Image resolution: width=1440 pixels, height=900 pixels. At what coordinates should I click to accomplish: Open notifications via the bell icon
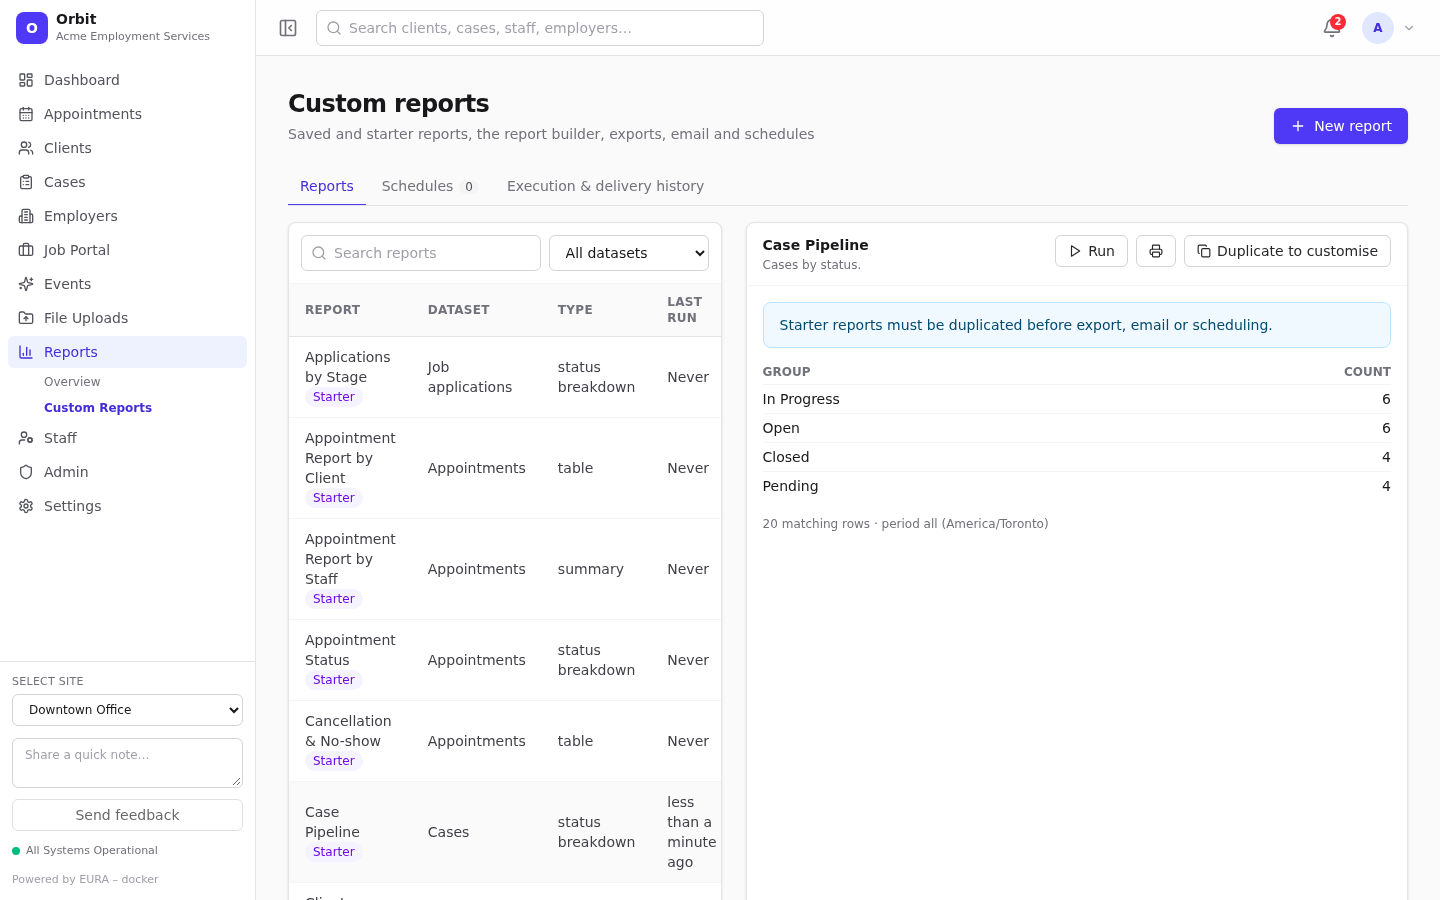coord(1332,28)
